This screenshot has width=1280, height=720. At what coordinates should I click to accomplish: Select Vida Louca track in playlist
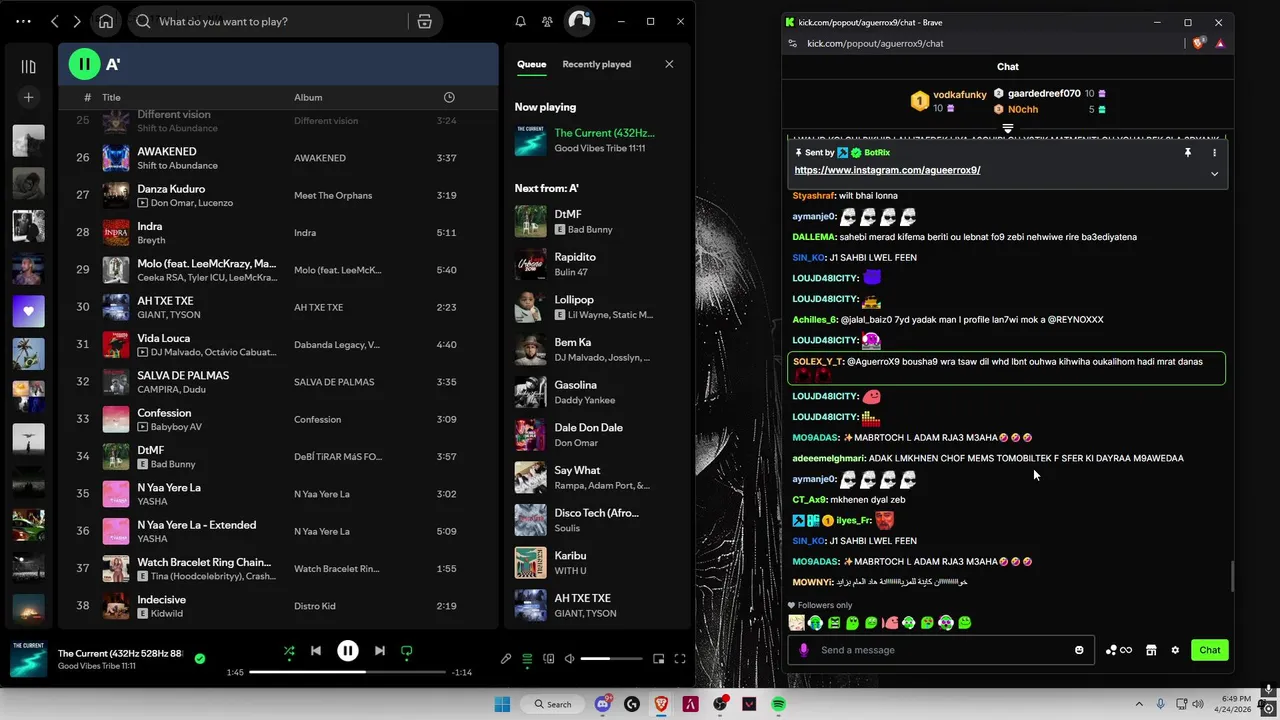[x=278, y=344]
